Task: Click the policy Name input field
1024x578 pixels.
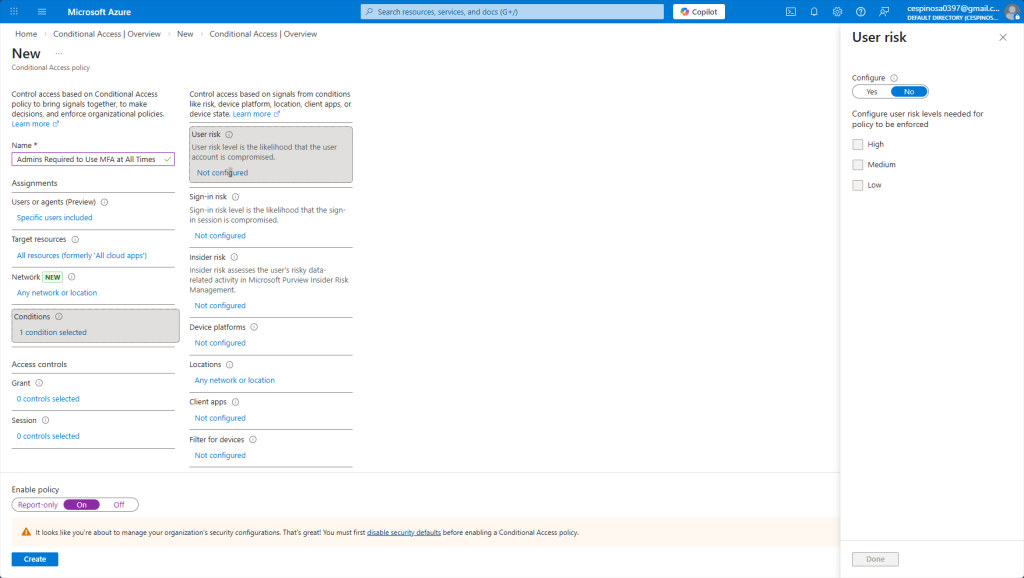Action: (87, 159)
